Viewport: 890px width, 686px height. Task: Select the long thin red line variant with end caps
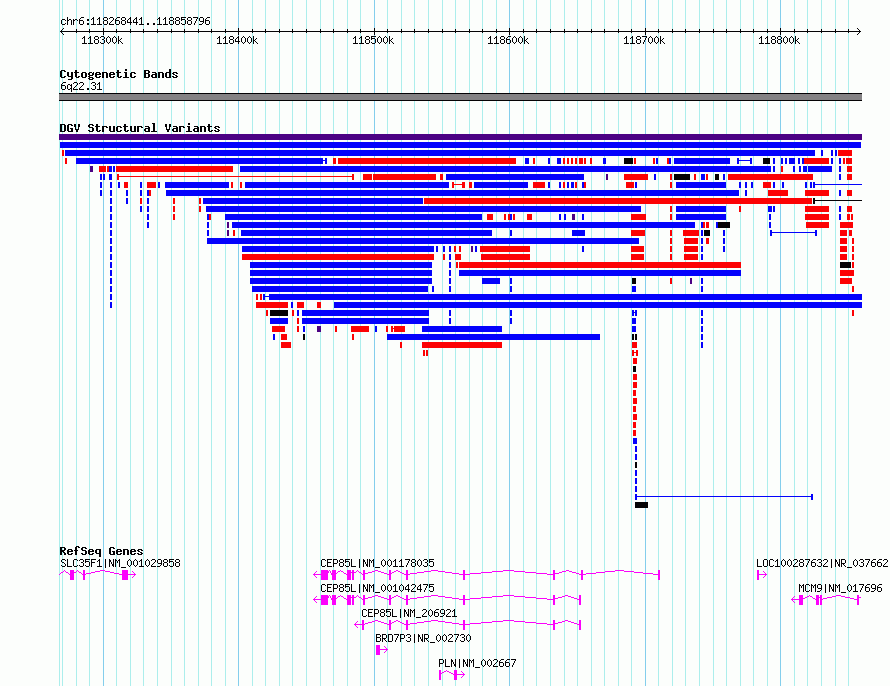click(x=236, y=177)
